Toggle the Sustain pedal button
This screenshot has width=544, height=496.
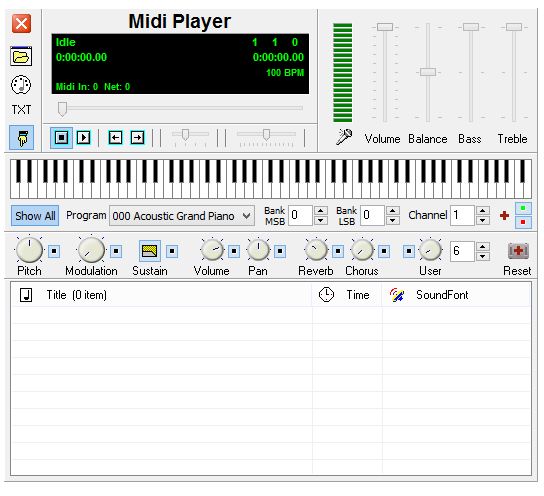(x=150, y=251)
